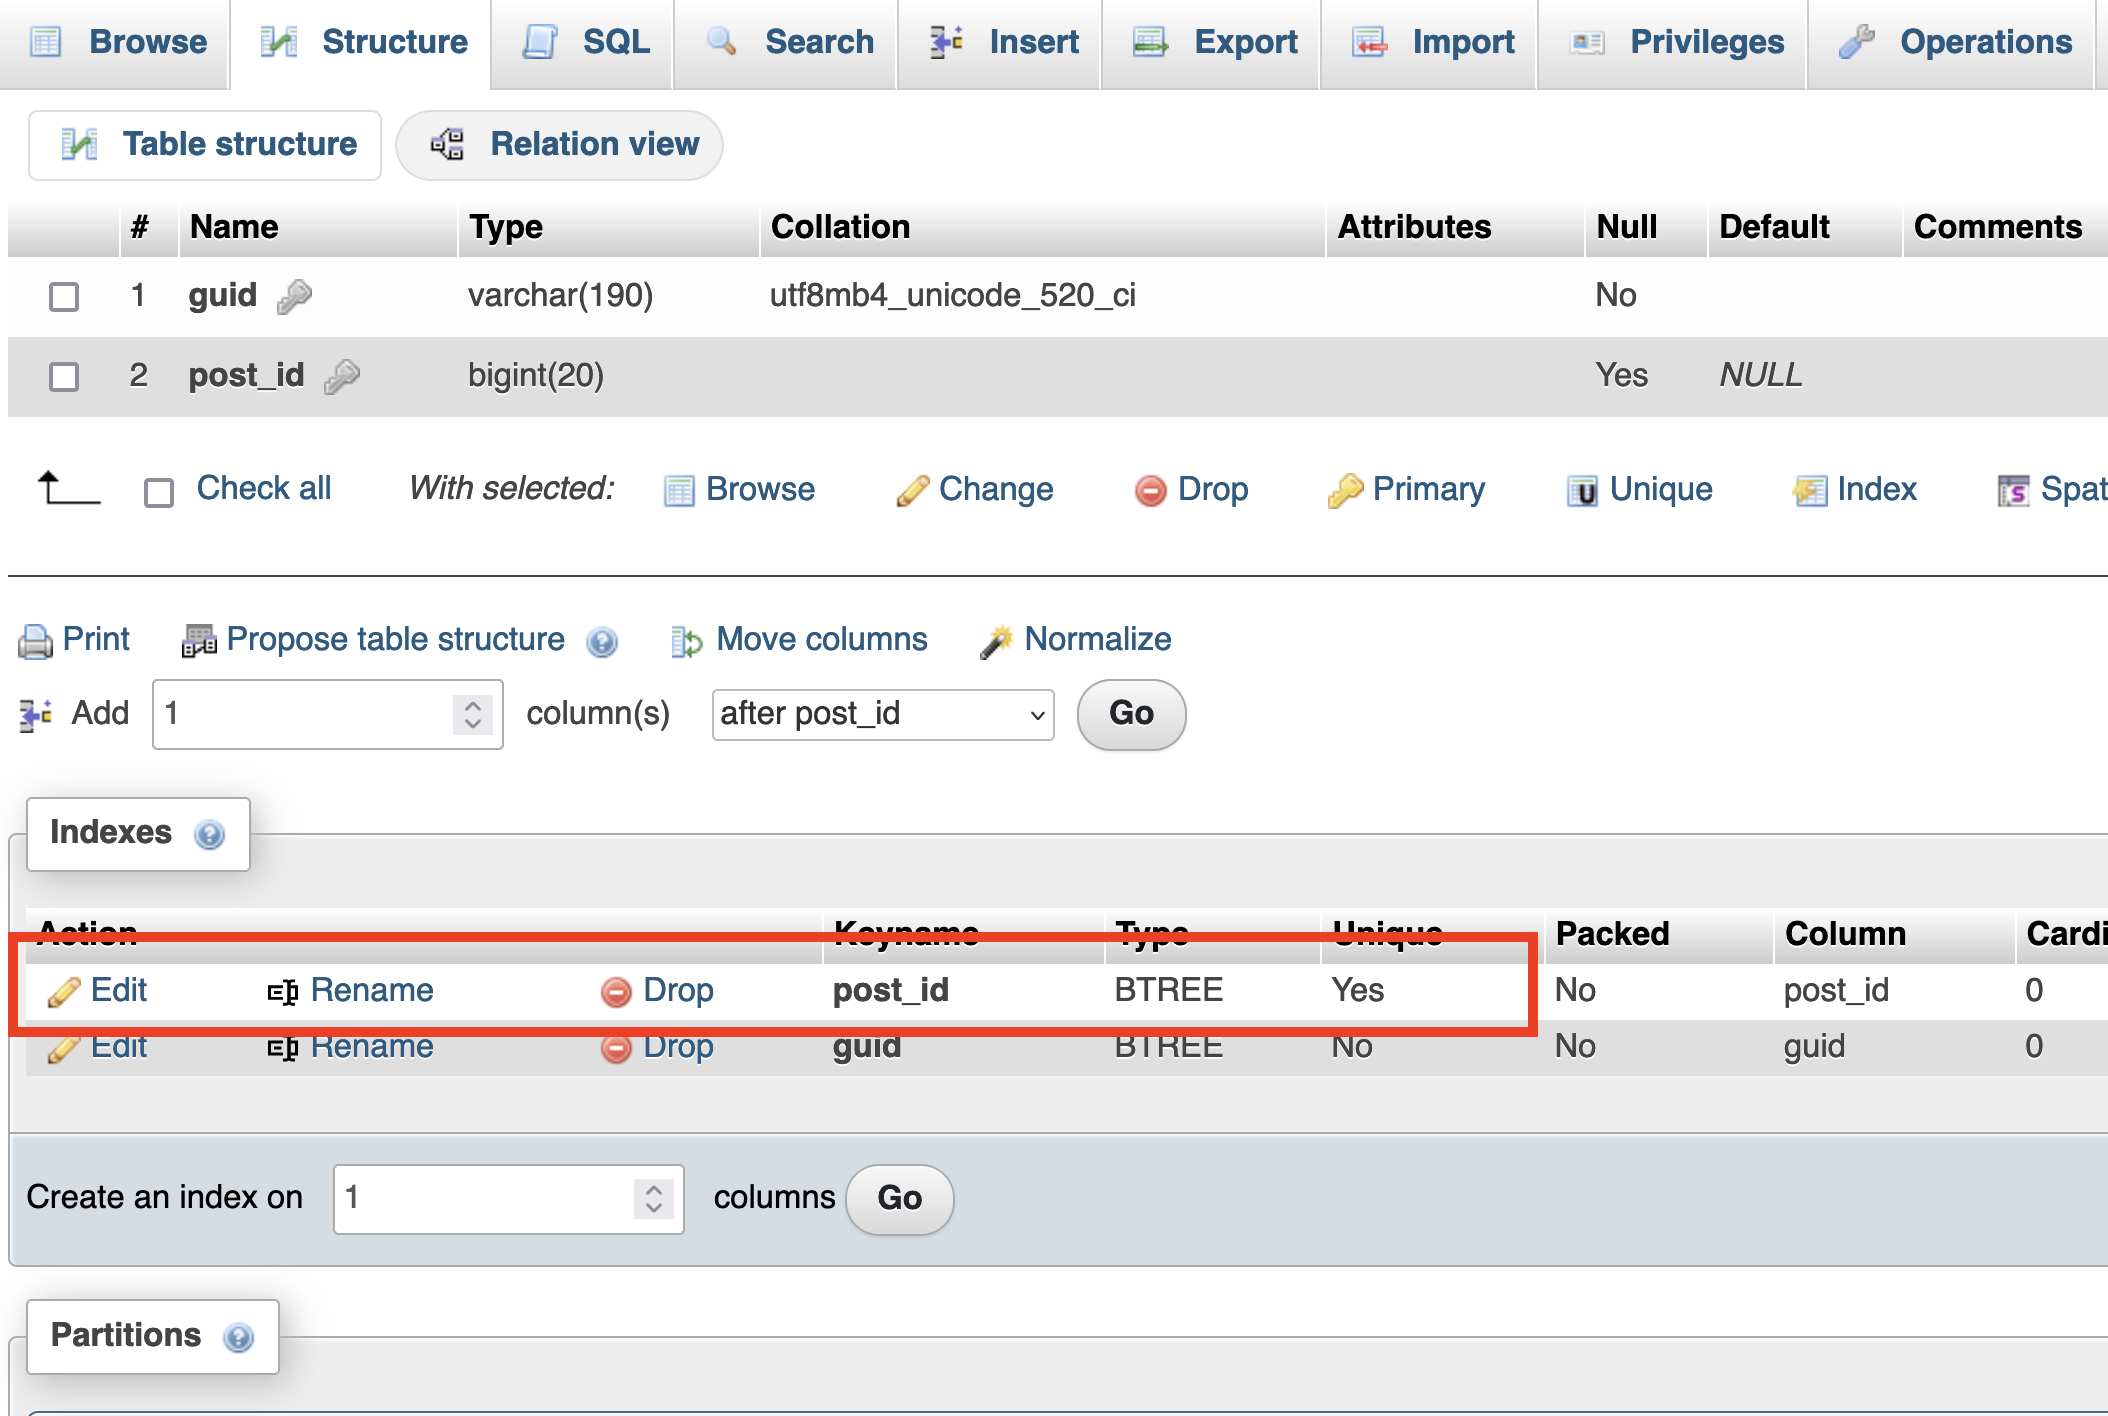
Task: Click the Privileges tab icon
Action: (1588, 43)
